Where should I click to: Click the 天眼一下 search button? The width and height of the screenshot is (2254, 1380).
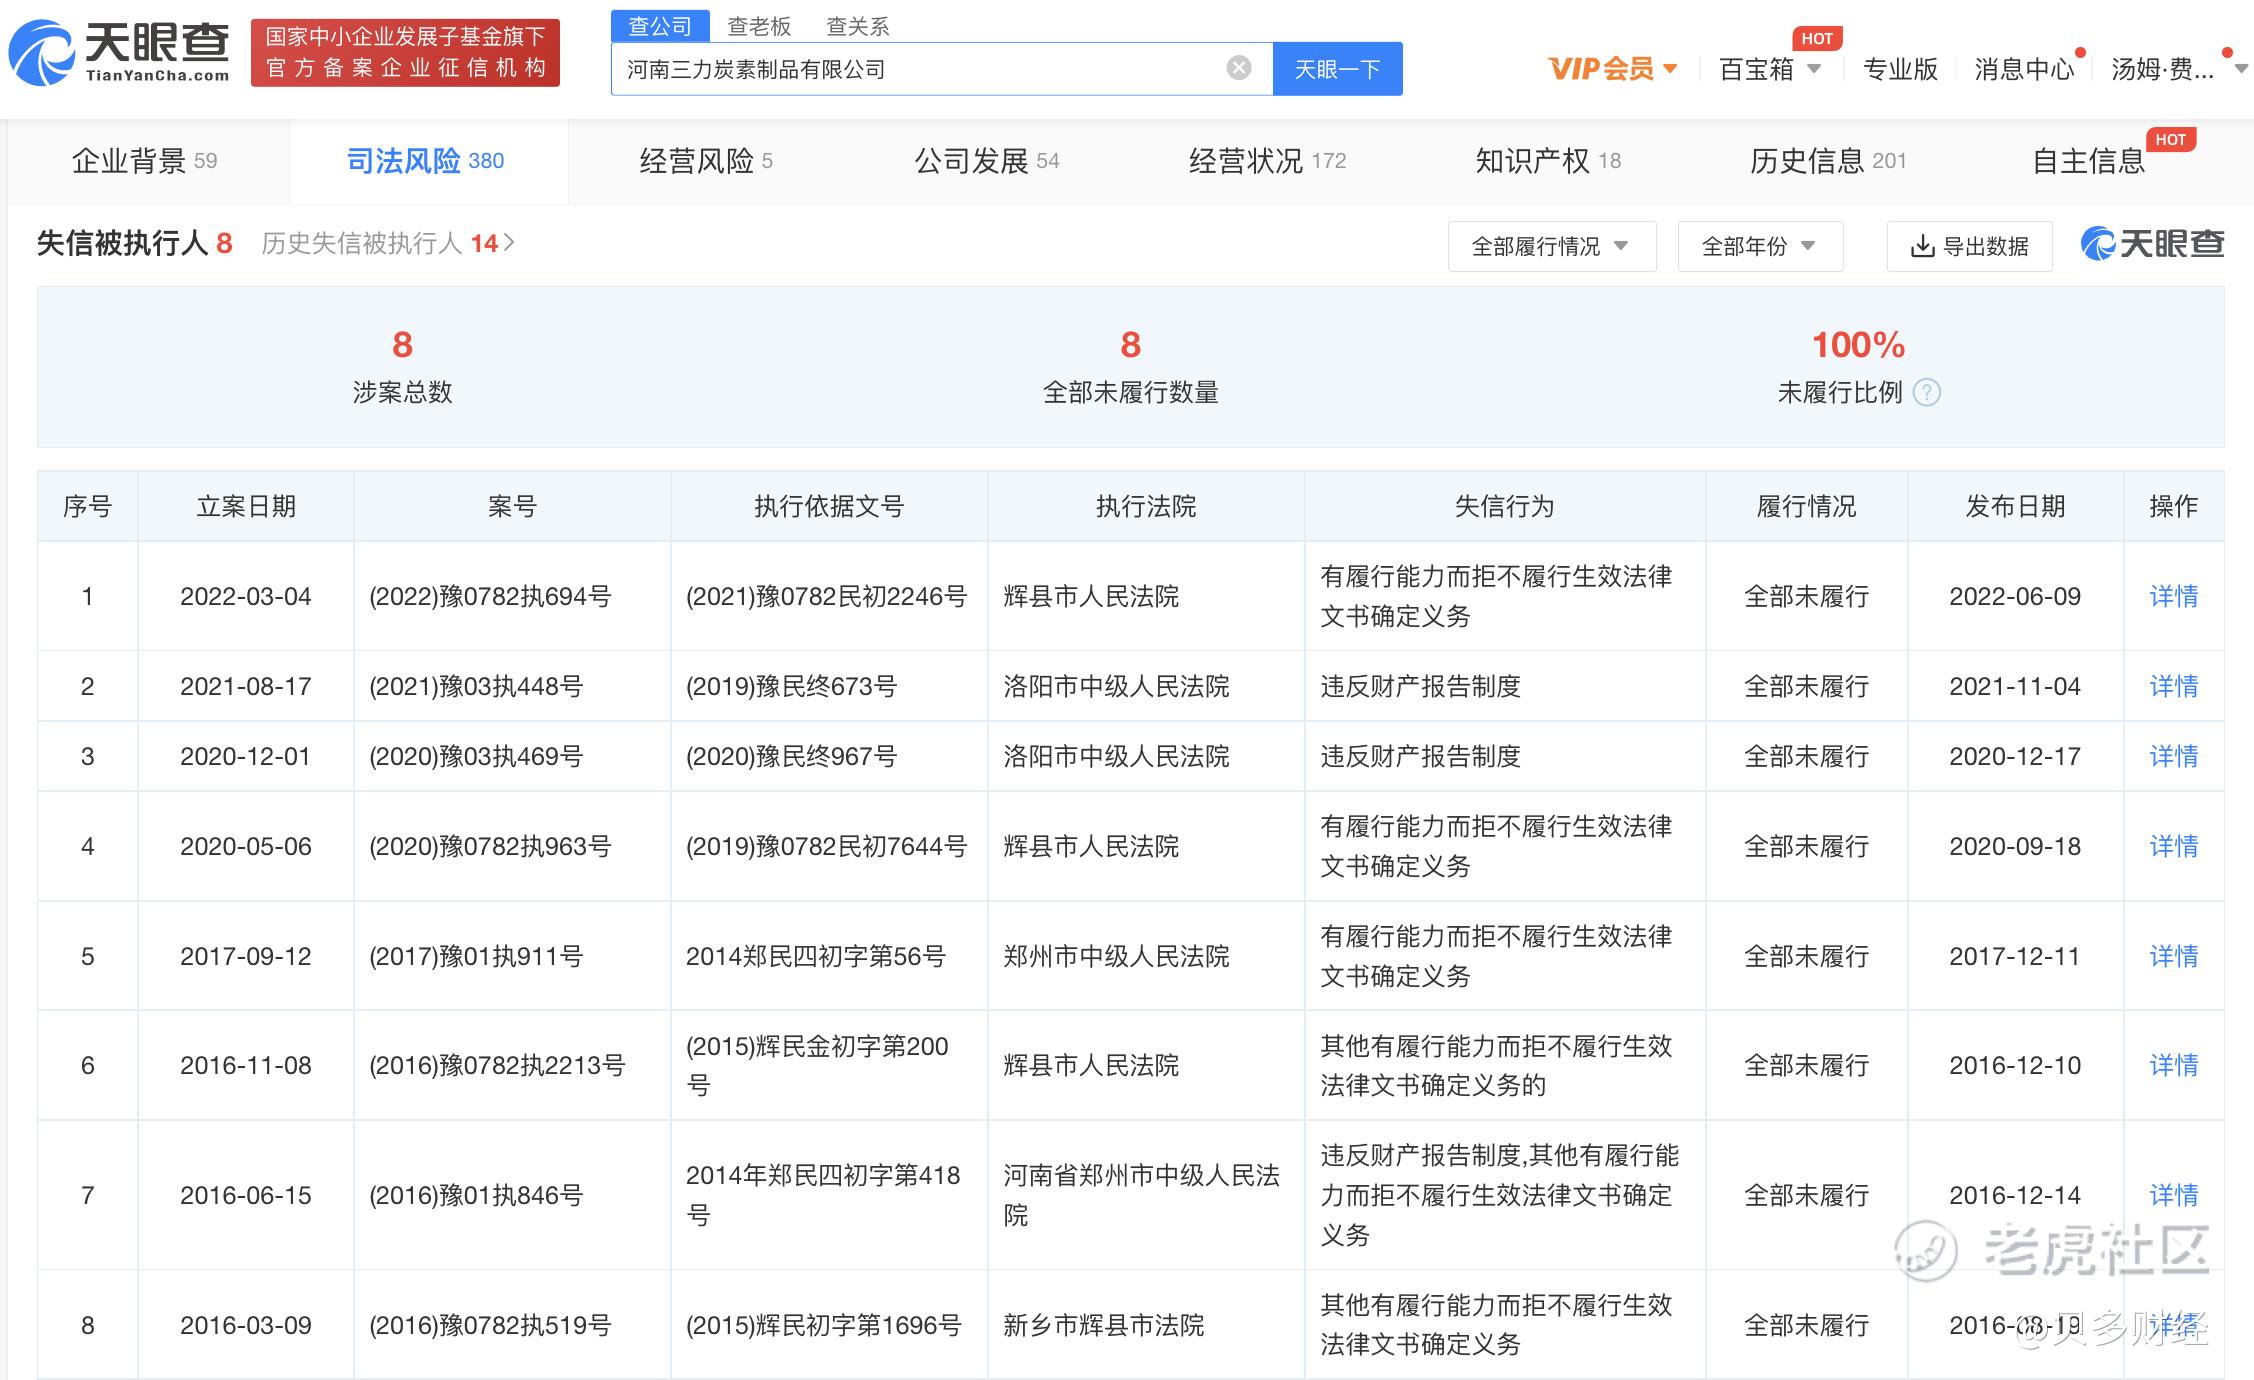[x=1337, y=69]
